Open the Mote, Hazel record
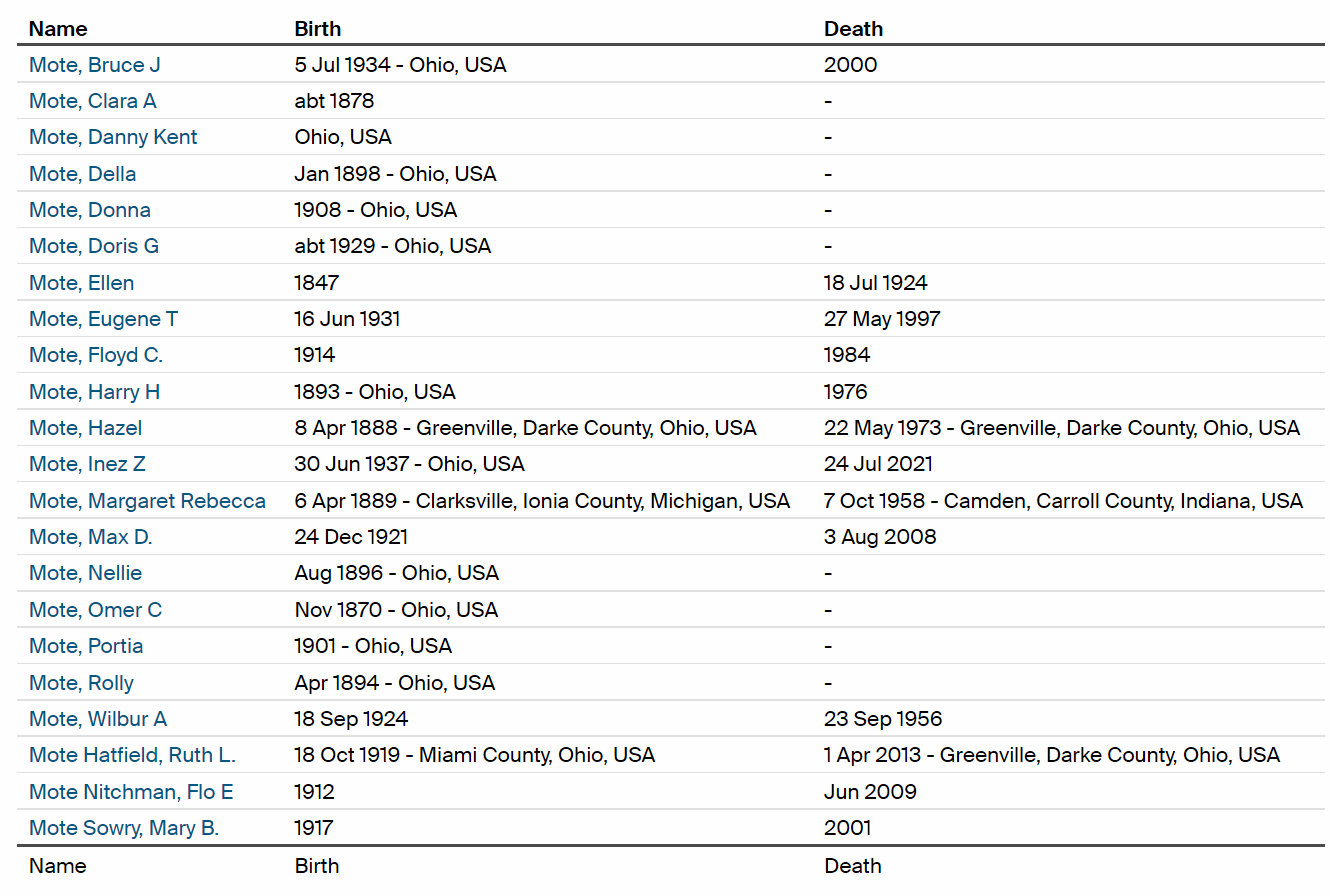 tap(85, 428)
